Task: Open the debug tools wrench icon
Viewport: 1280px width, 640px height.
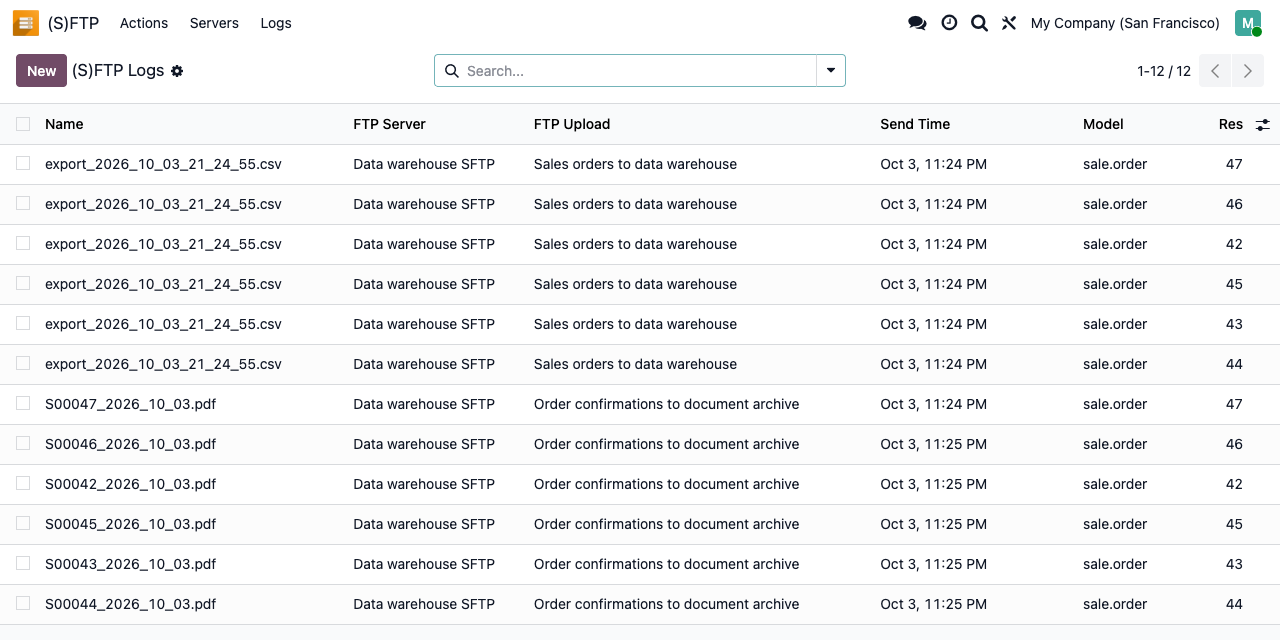Action: point(1009,23)
